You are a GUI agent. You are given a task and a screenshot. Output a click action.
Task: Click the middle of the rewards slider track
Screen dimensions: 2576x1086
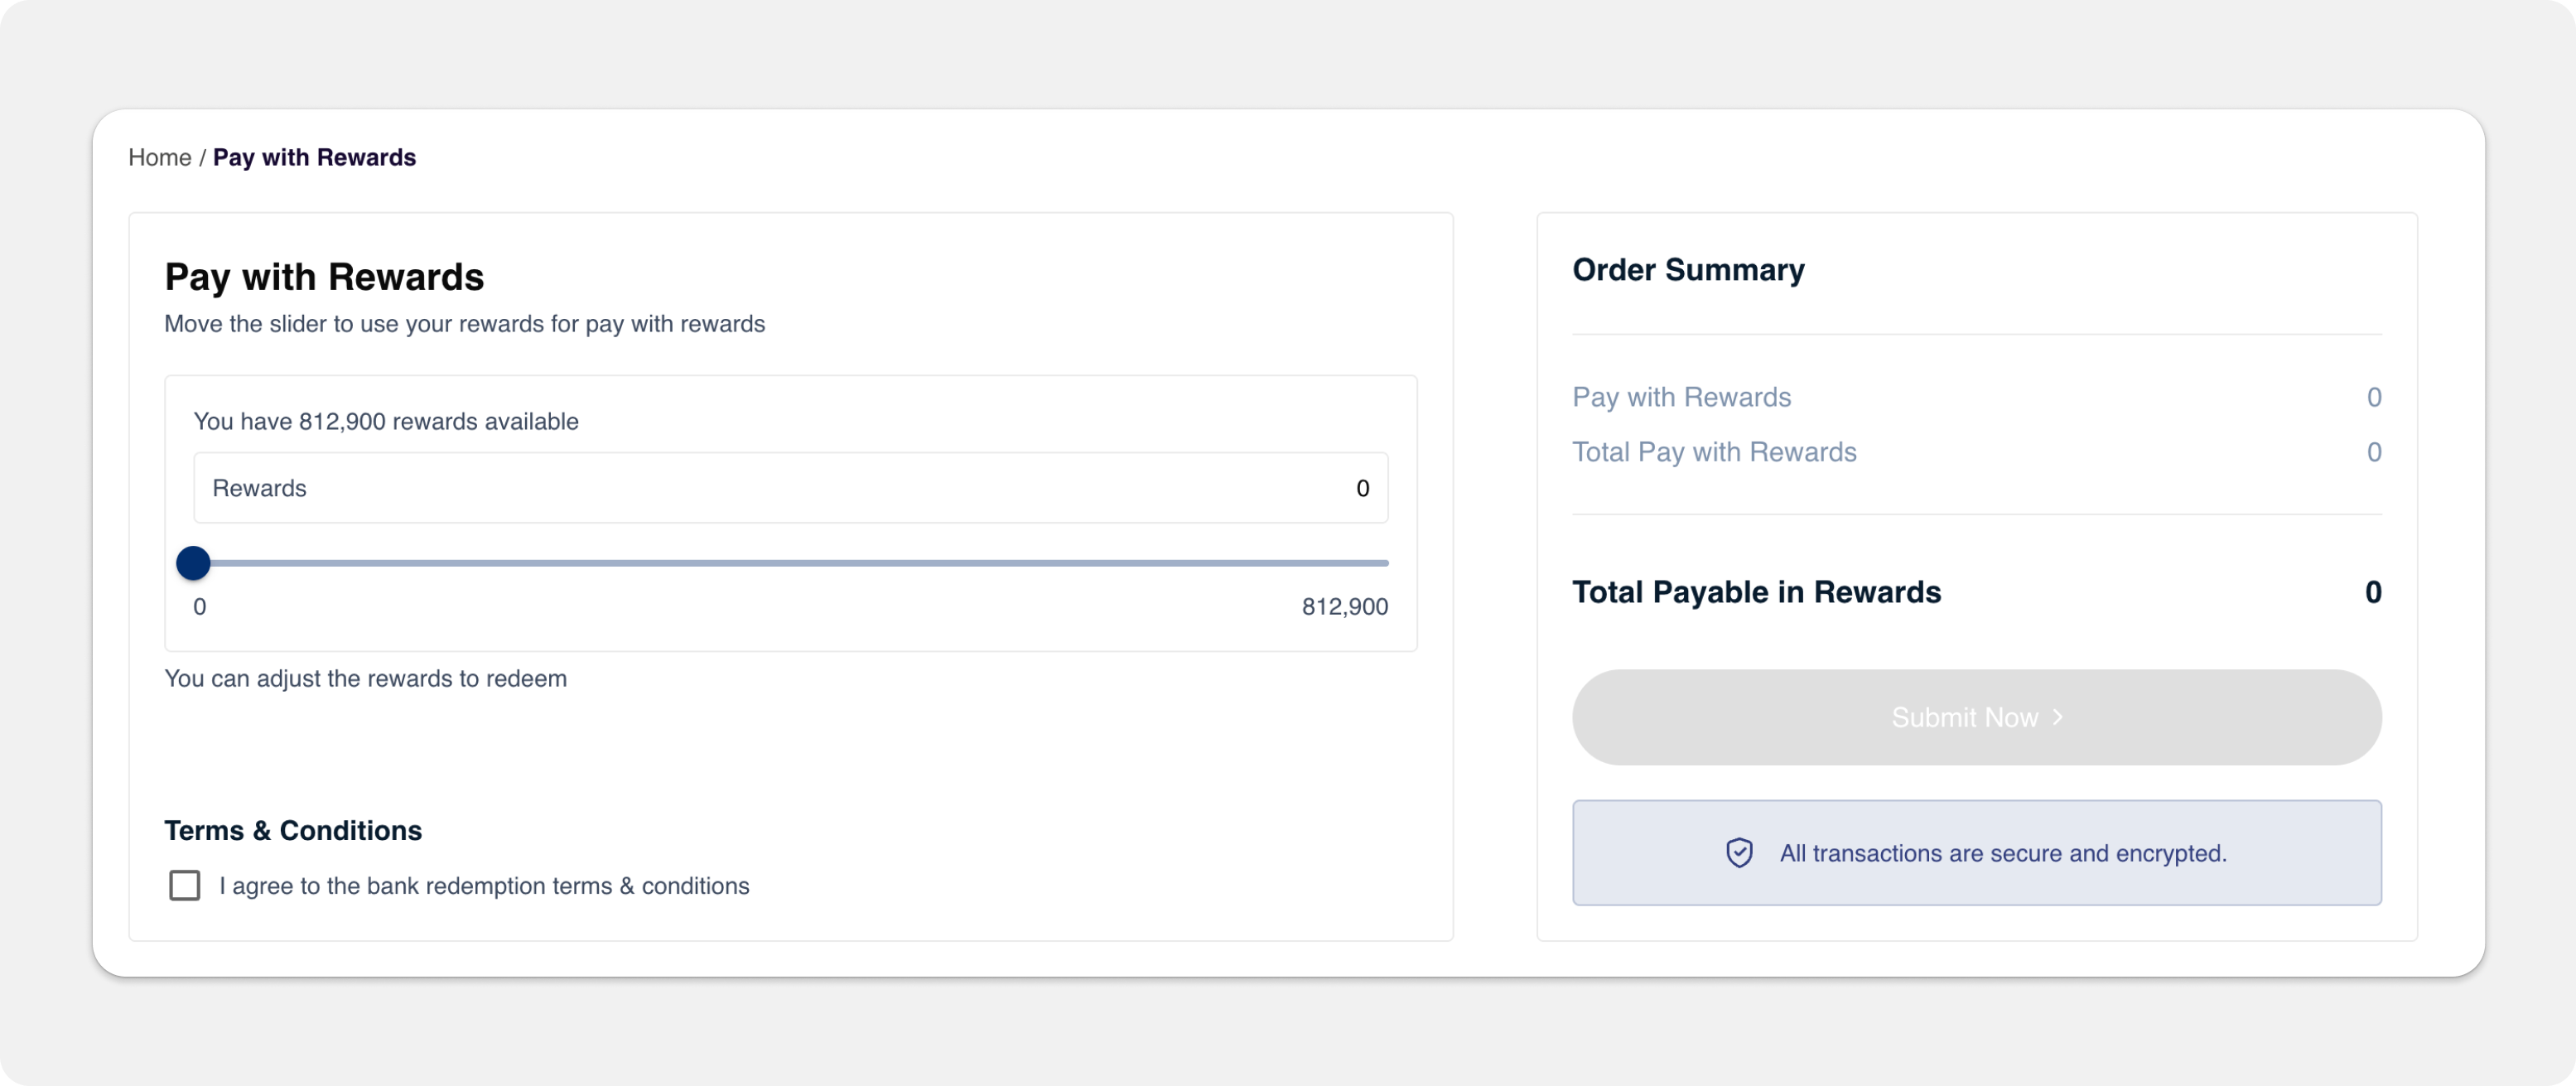(790, 563)
